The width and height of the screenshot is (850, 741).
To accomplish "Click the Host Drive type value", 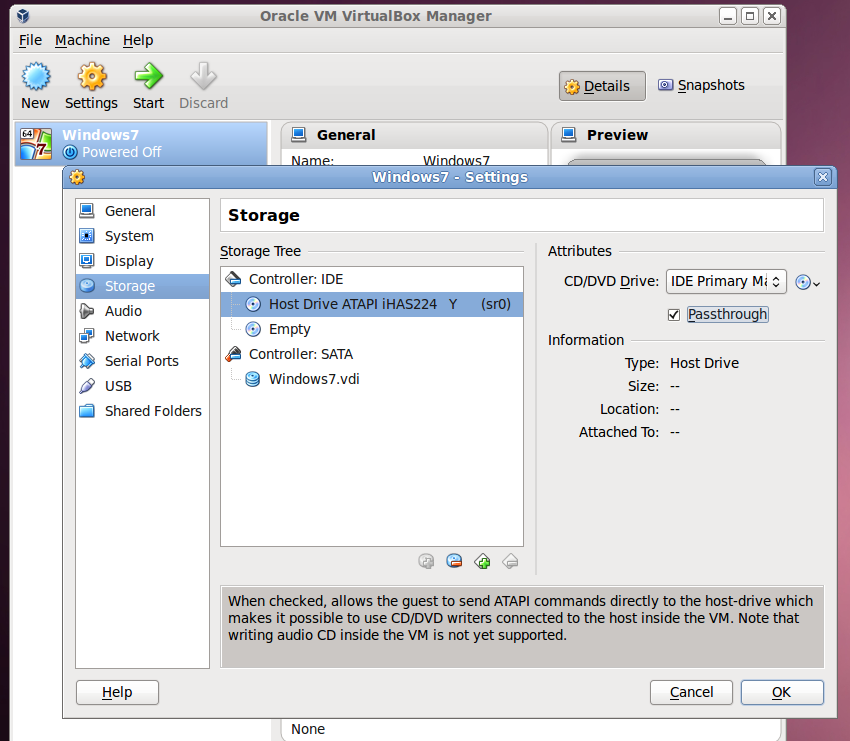I will (704, 363).
